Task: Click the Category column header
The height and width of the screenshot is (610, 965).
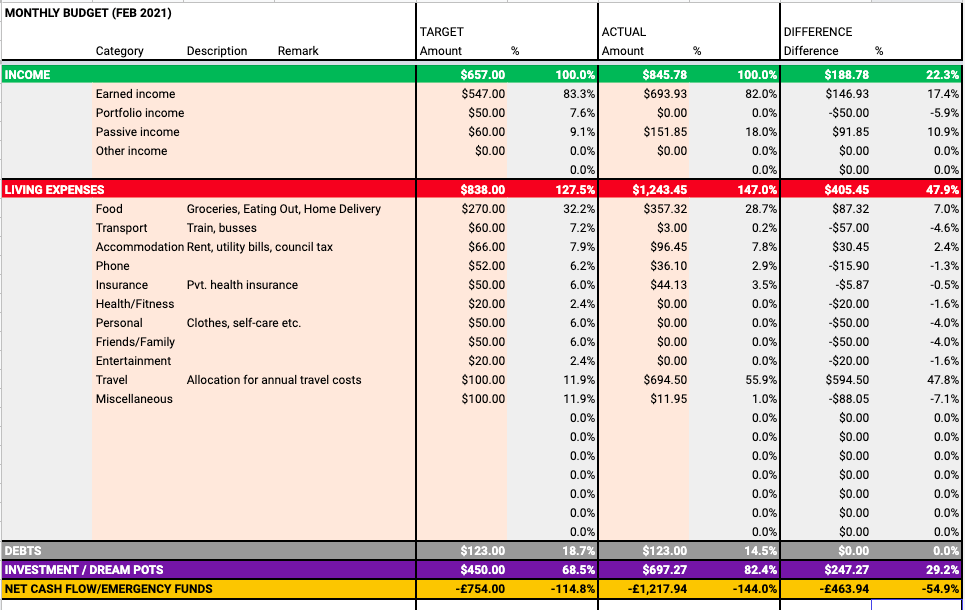Action: 119,51
